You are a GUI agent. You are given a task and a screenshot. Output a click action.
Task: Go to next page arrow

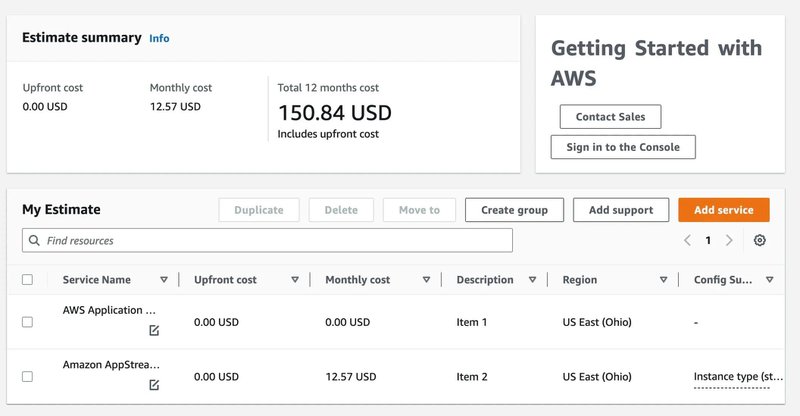point(729,240)
